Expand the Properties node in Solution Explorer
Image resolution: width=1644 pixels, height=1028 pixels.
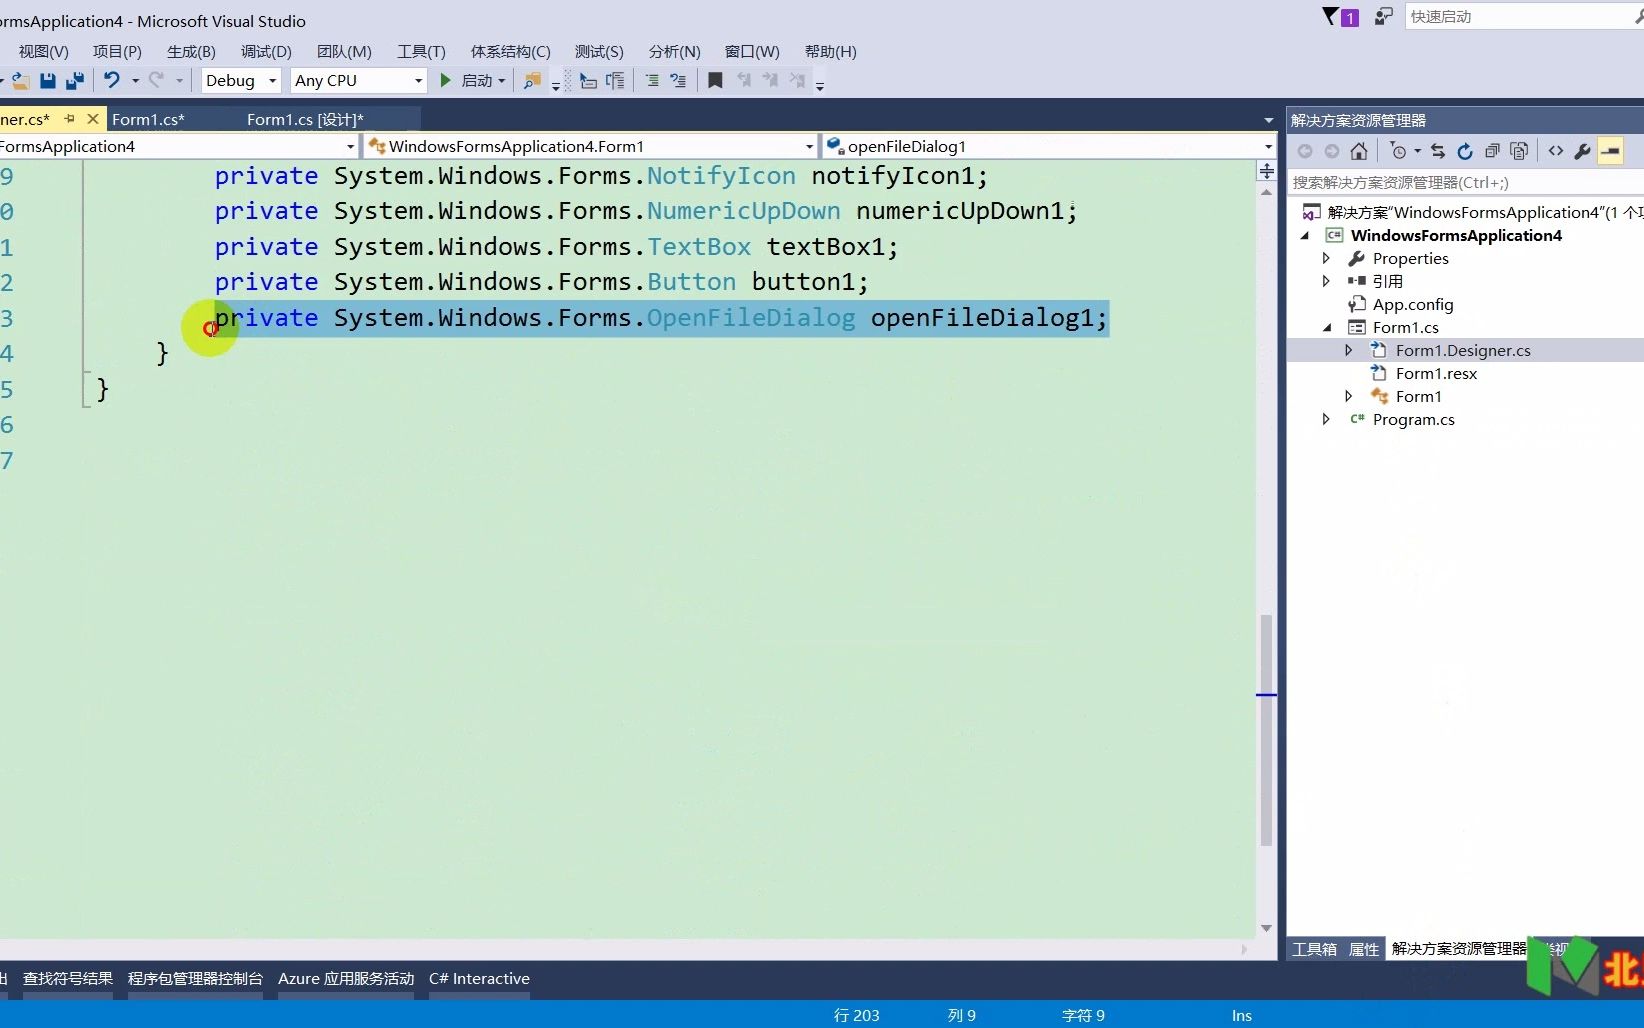[x=1326, y=258]
